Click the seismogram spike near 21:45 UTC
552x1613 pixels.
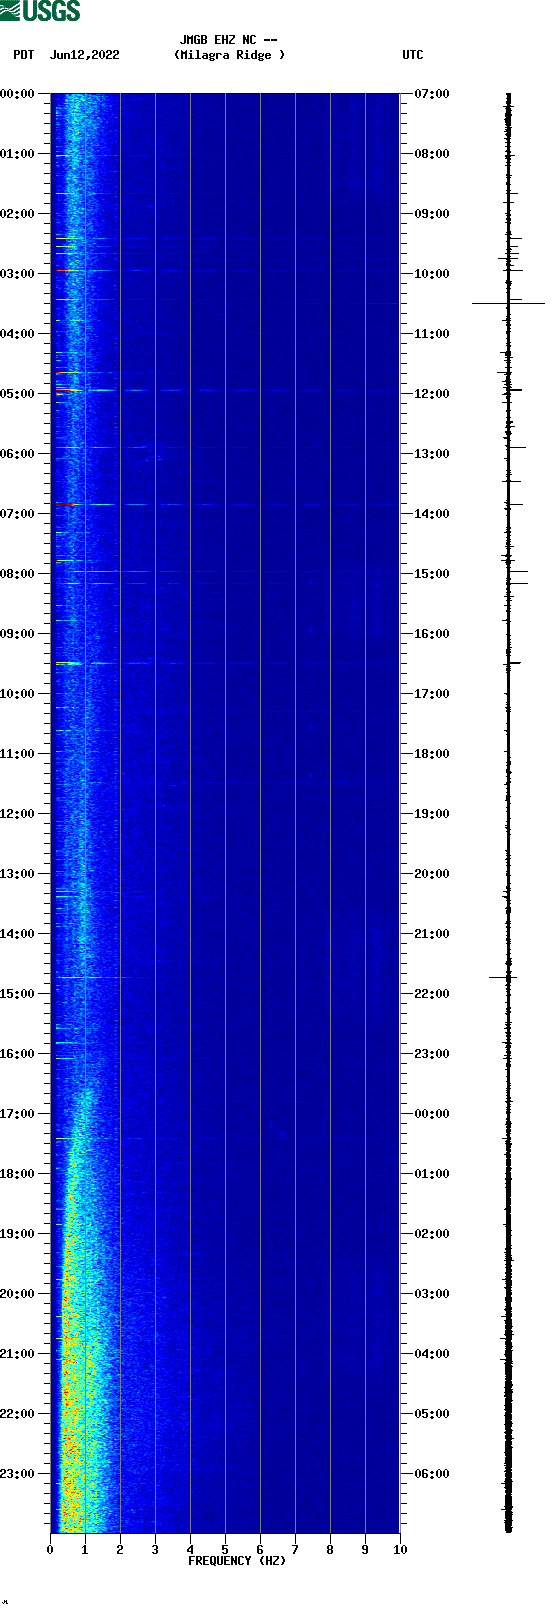pos(503,977)
